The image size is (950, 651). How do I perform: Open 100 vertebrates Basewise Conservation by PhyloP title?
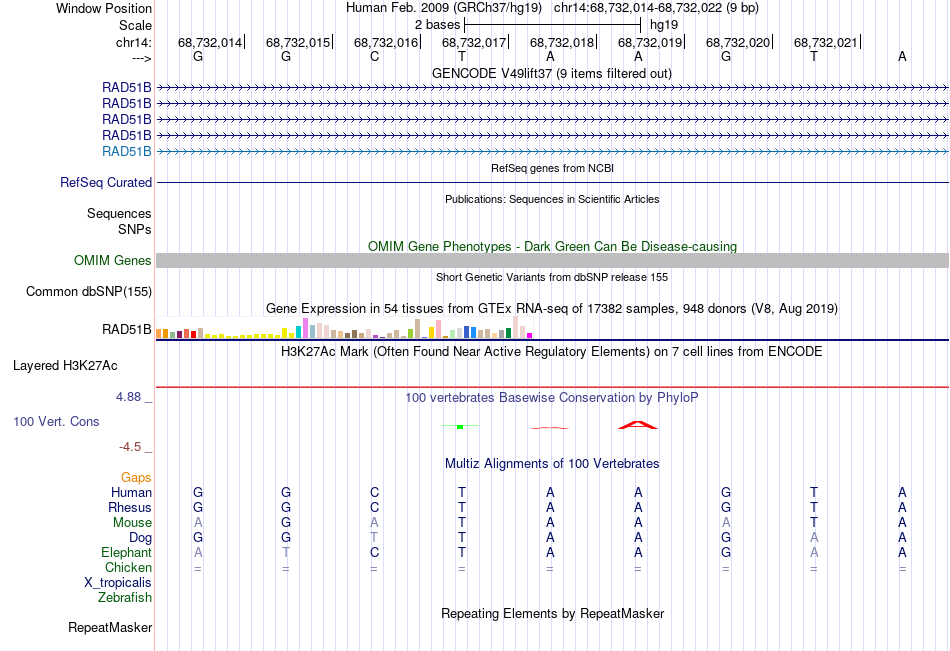(551, 398)
